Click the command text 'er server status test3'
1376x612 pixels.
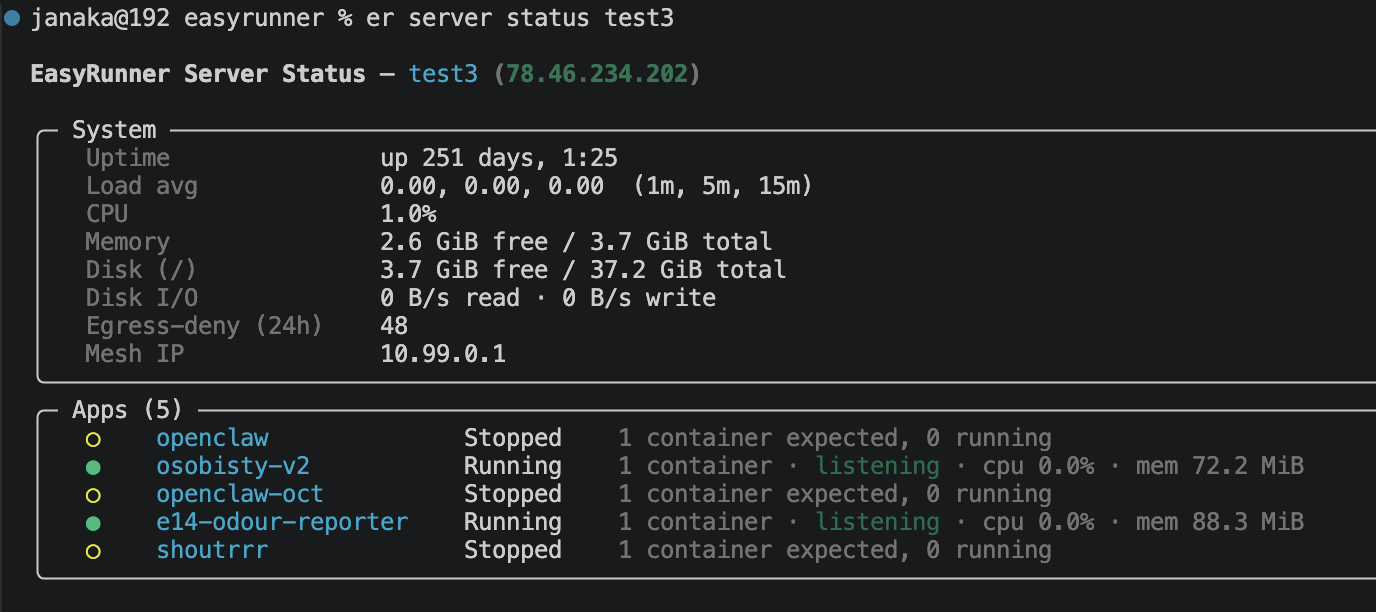click(x=520, y=19)
